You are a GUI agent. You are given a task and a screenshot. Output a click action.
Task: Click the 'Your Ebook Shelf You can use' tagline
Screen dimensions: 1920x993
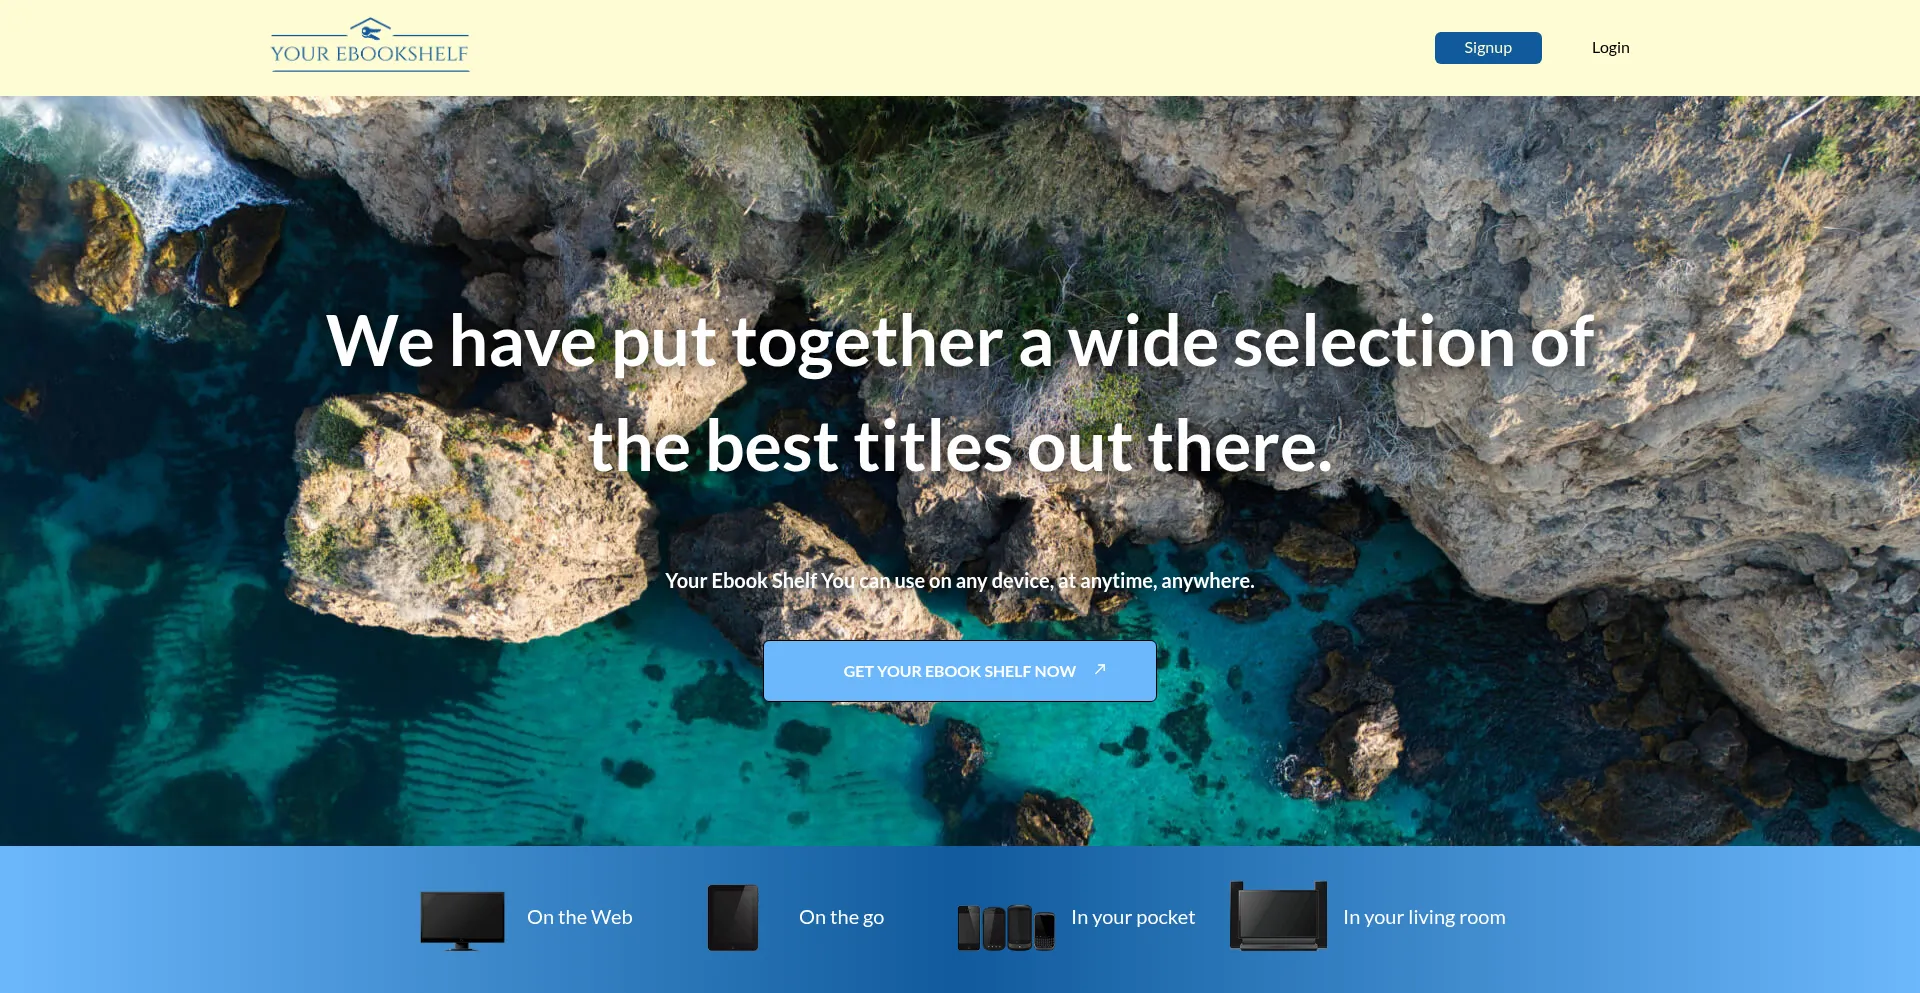pos(959,581)
